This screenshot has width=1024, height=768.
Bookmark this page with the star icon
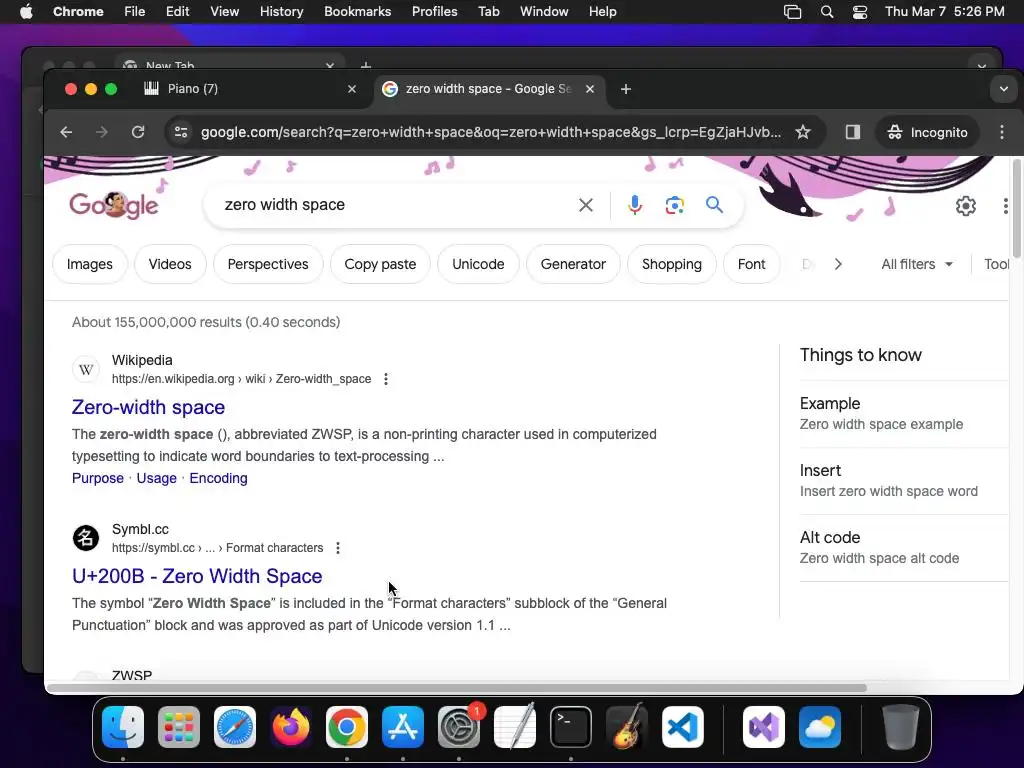click(x=803, y=132)
